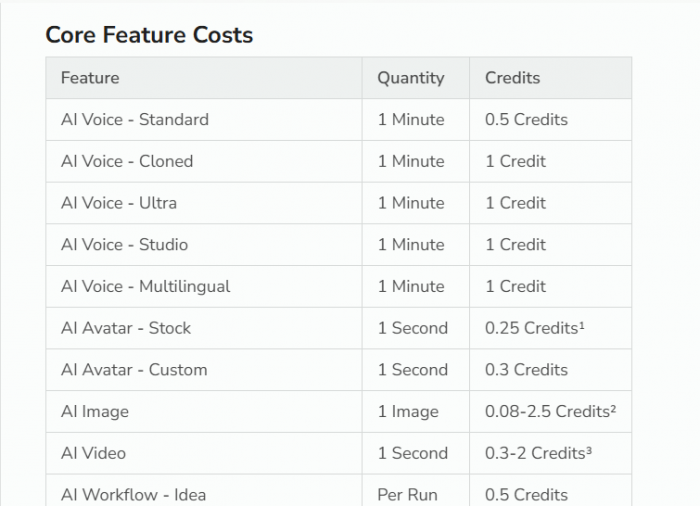
Task: Click the Feature column header
Action: (x=90, y=78)
